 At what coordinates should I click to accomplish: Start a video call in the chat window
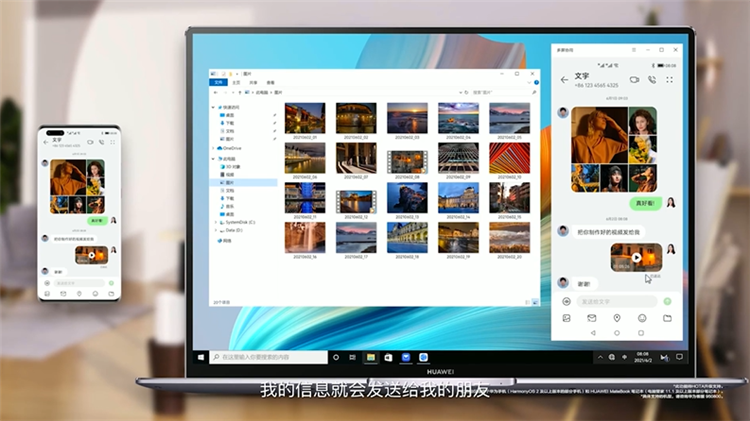tap(634, 79)
